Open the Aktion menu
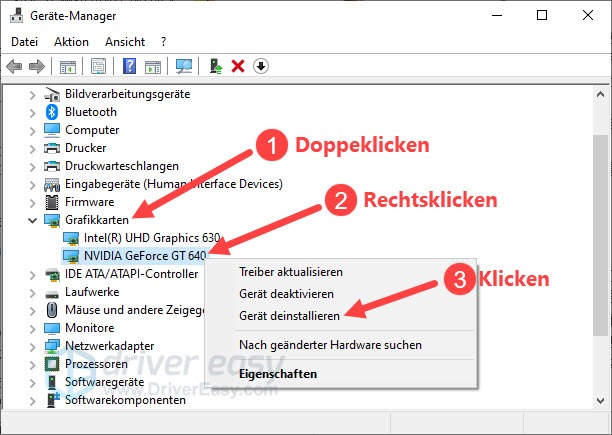Screen dimensions: 612x435 [x=71, y=42]
